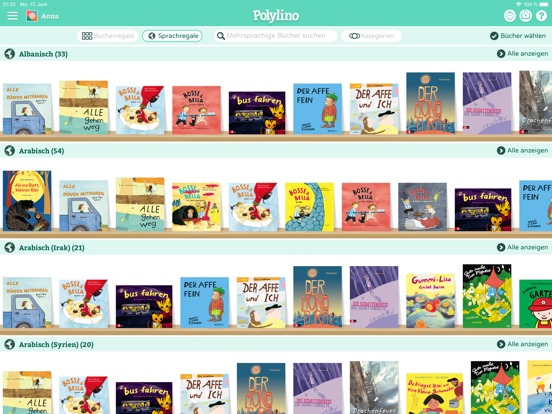
Task: Show all Albanisch books via Alle anzeigen
Action: pos(522,54)
